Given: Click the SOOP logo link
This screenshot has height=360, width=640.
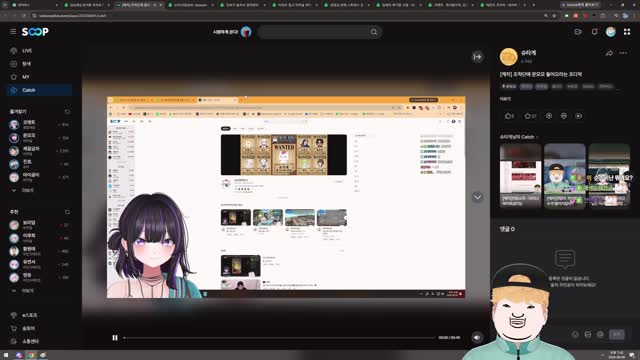Looking at the screenshot, I should point(35,31).
